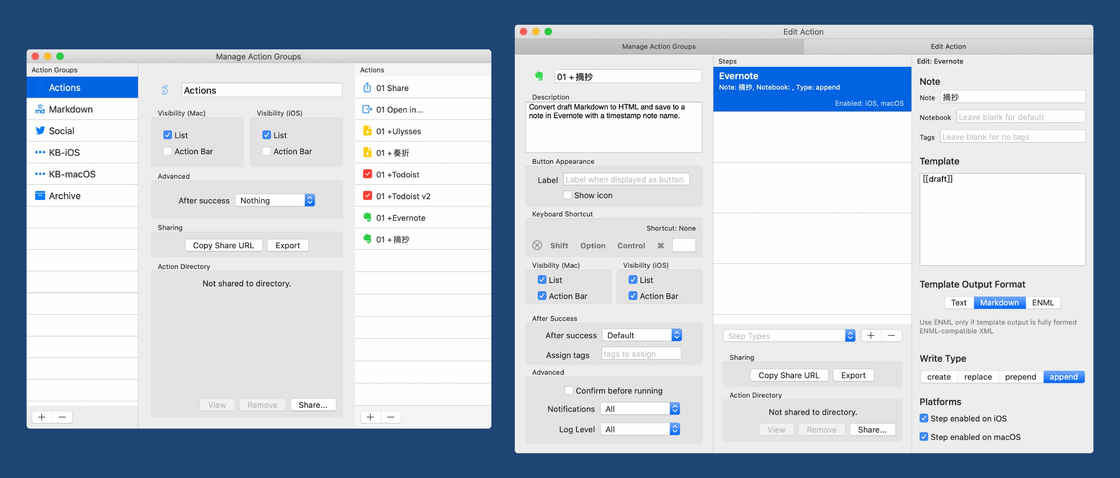
Task: Select KB-macOS in Action Groups list
Action: click(82, 174)
